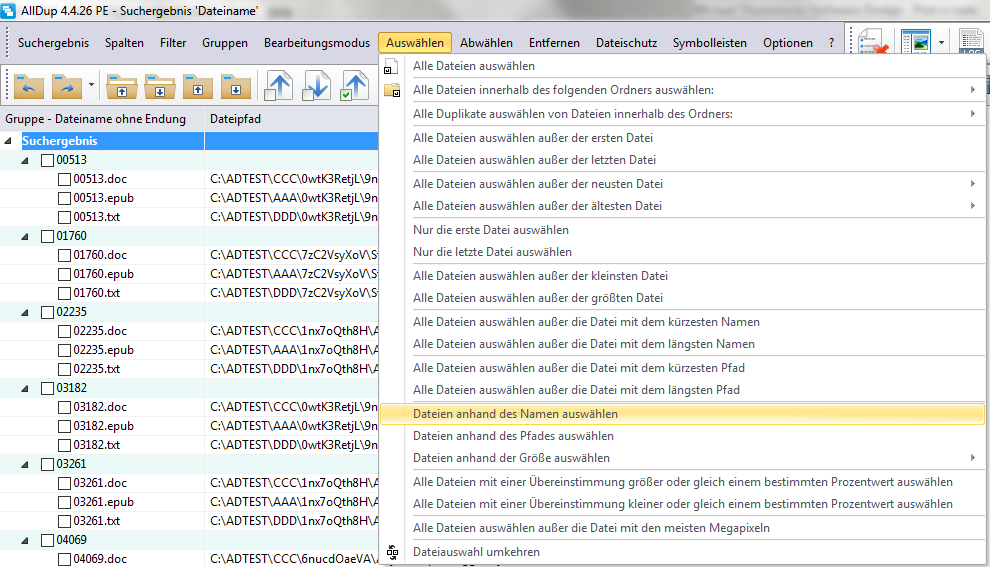Image resolution: width=990 pixels, height=567 pixels.
Task: Open dropdown arrow beside folder forward icon
Action: coord(91,85)
